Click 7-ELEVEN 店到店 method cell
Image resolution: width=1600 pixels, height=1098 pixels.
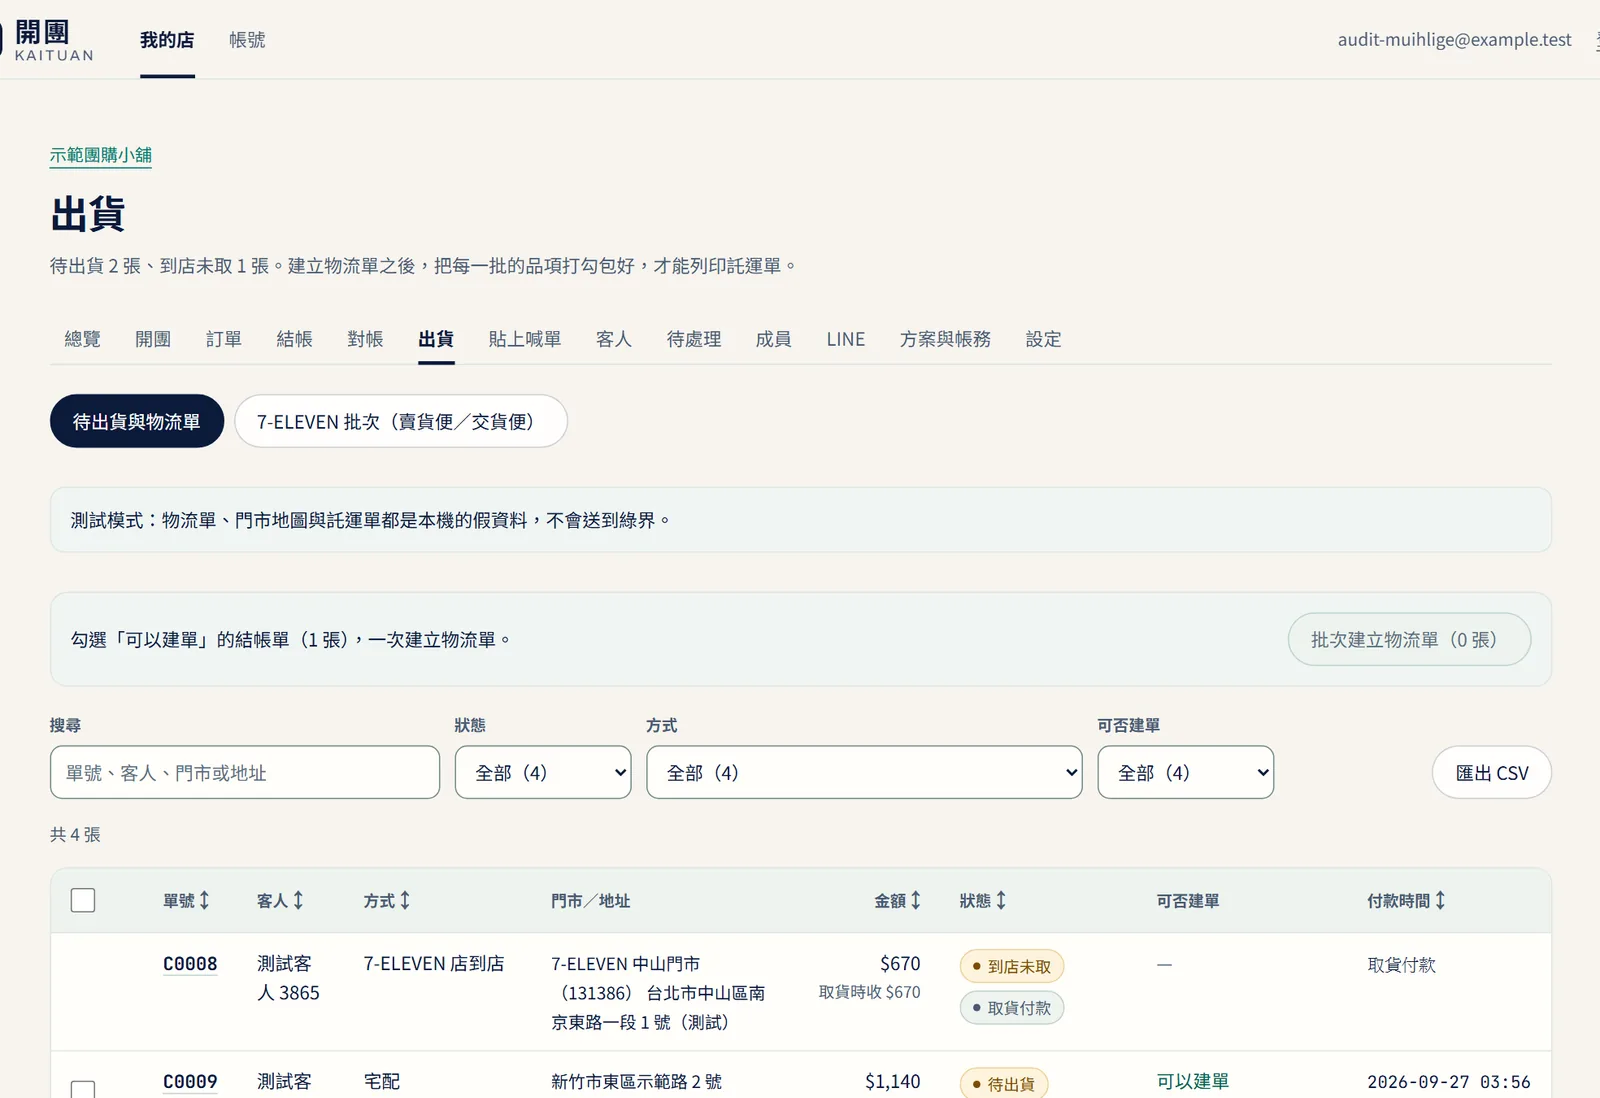coord(434,964)
